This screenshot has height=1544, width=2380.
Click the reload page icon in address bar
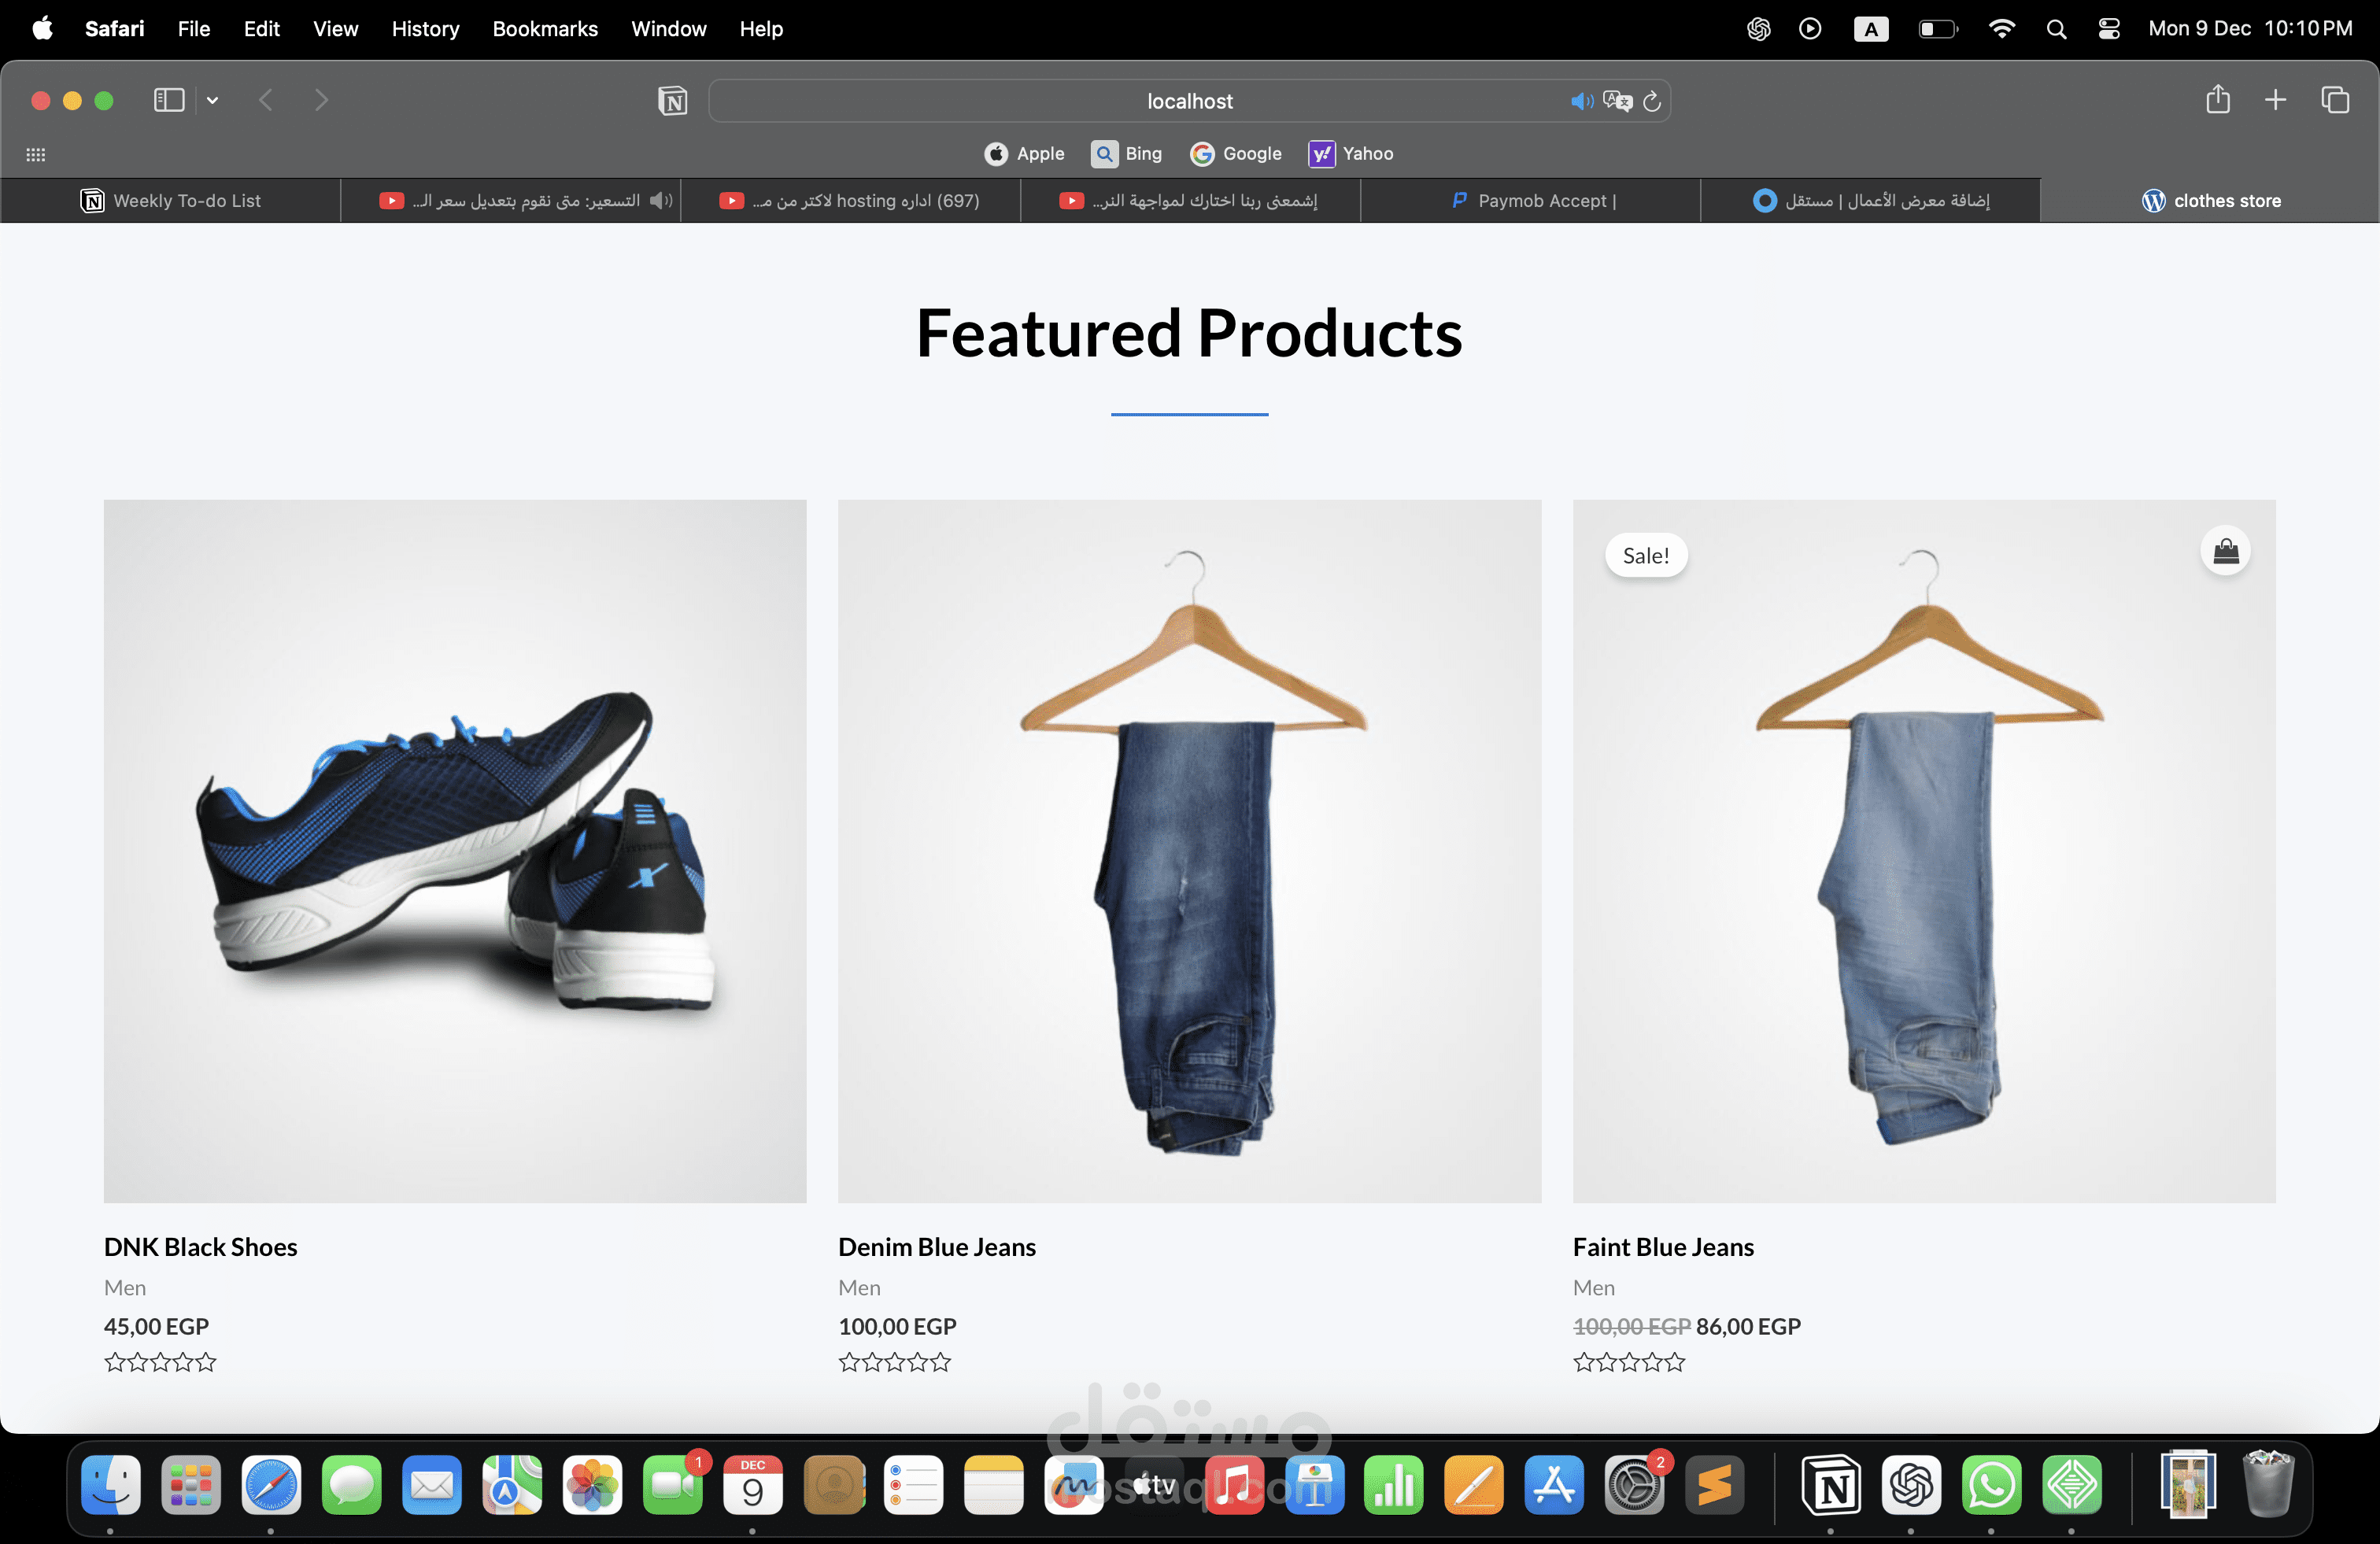tap(1652, 101)
